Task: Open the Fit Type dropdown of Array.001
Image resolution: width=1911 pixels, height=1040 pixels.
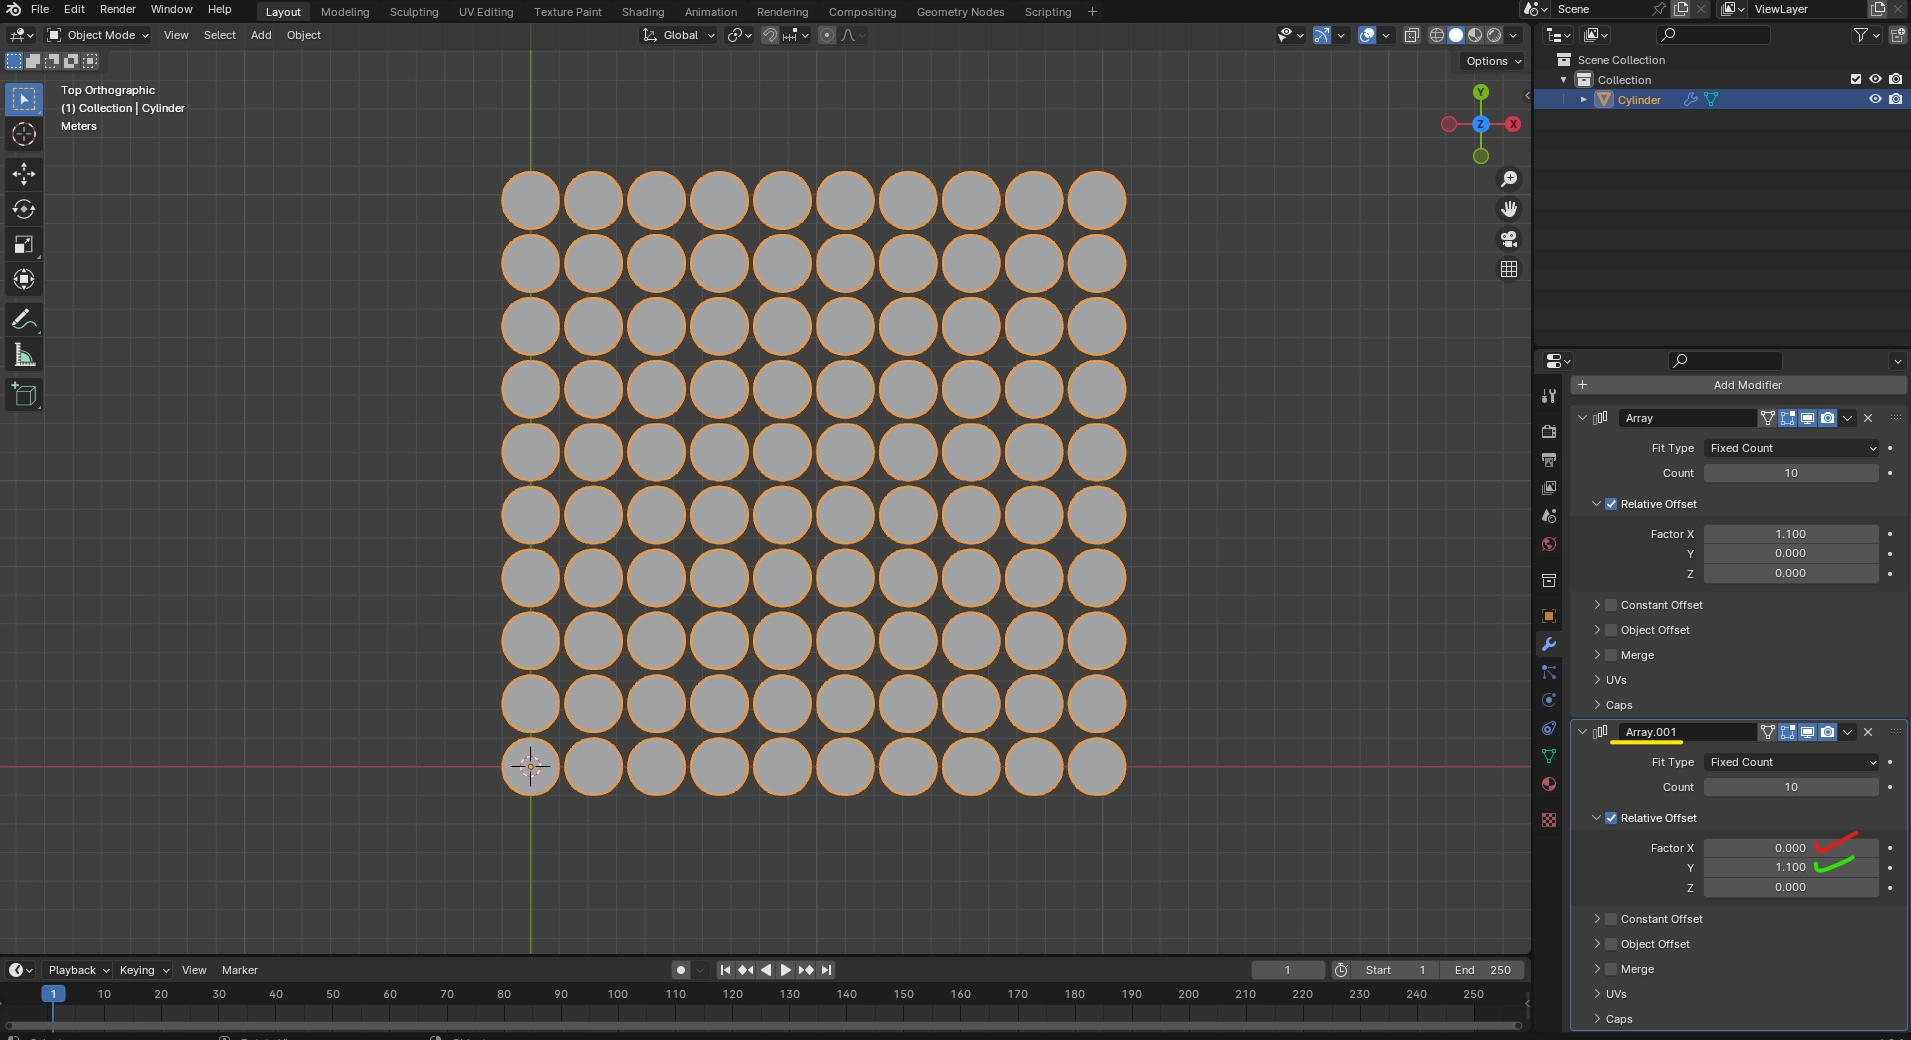Action: [x=1790, y=762]
